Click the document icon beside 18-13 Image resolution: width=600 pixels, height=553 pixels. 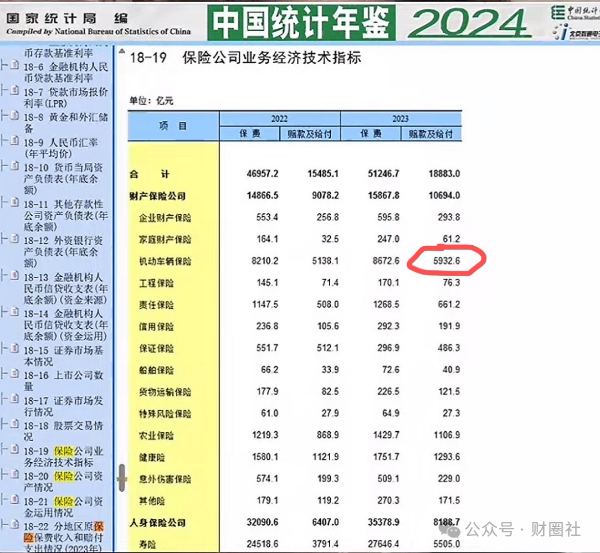[x=15, y=275]
